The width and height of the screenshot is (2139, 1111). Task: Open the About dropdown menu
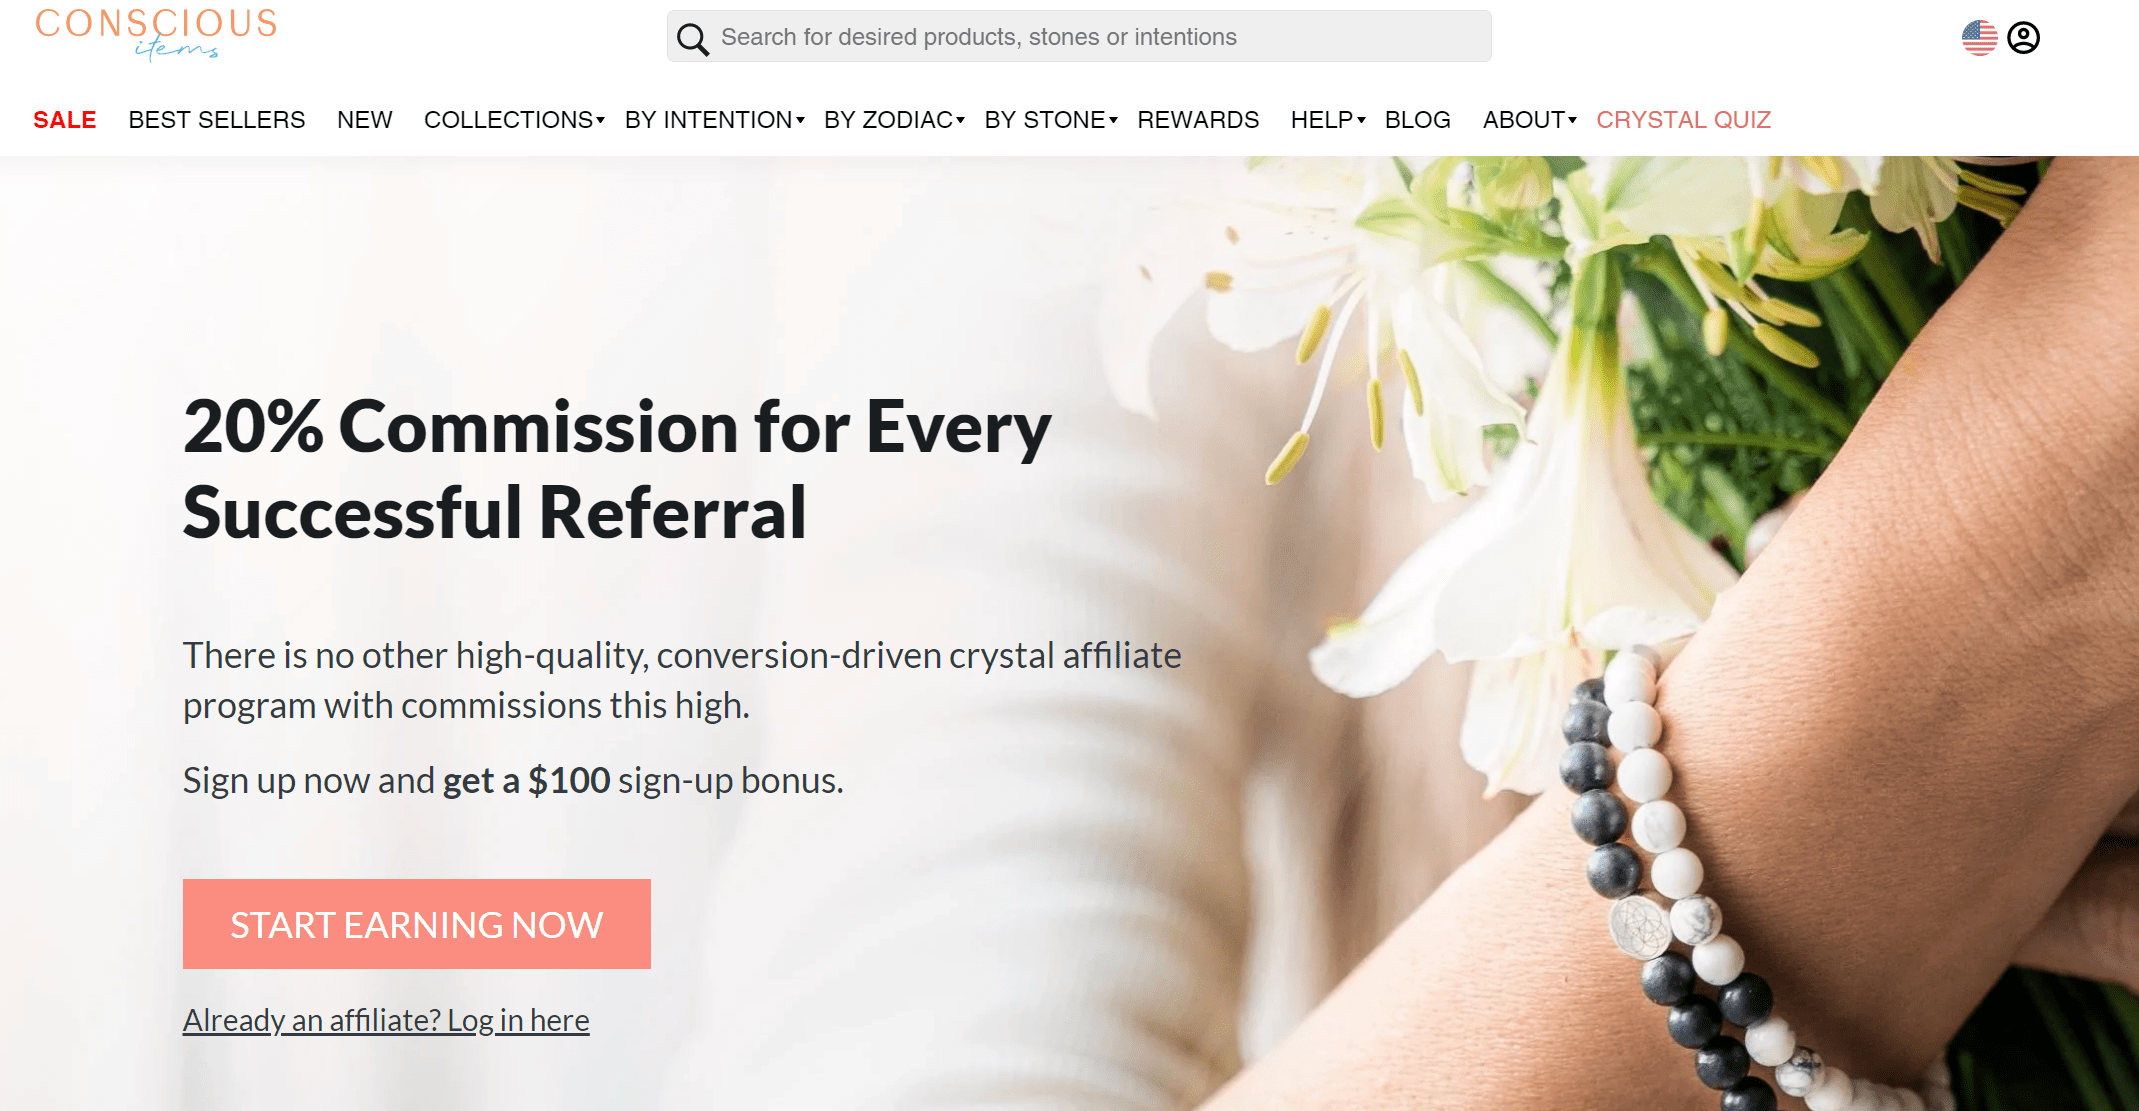[x=1529, y=120]
